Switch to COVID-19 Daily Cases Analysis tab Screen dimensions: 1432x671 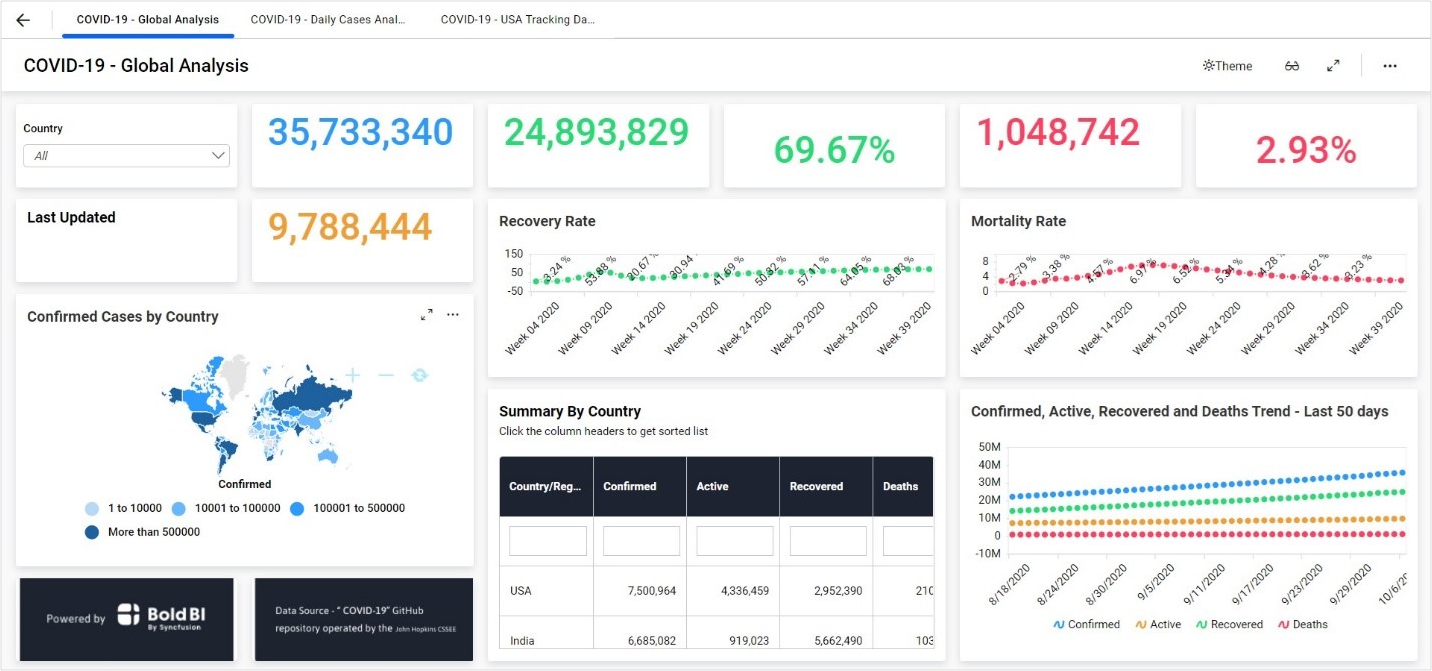328,19
